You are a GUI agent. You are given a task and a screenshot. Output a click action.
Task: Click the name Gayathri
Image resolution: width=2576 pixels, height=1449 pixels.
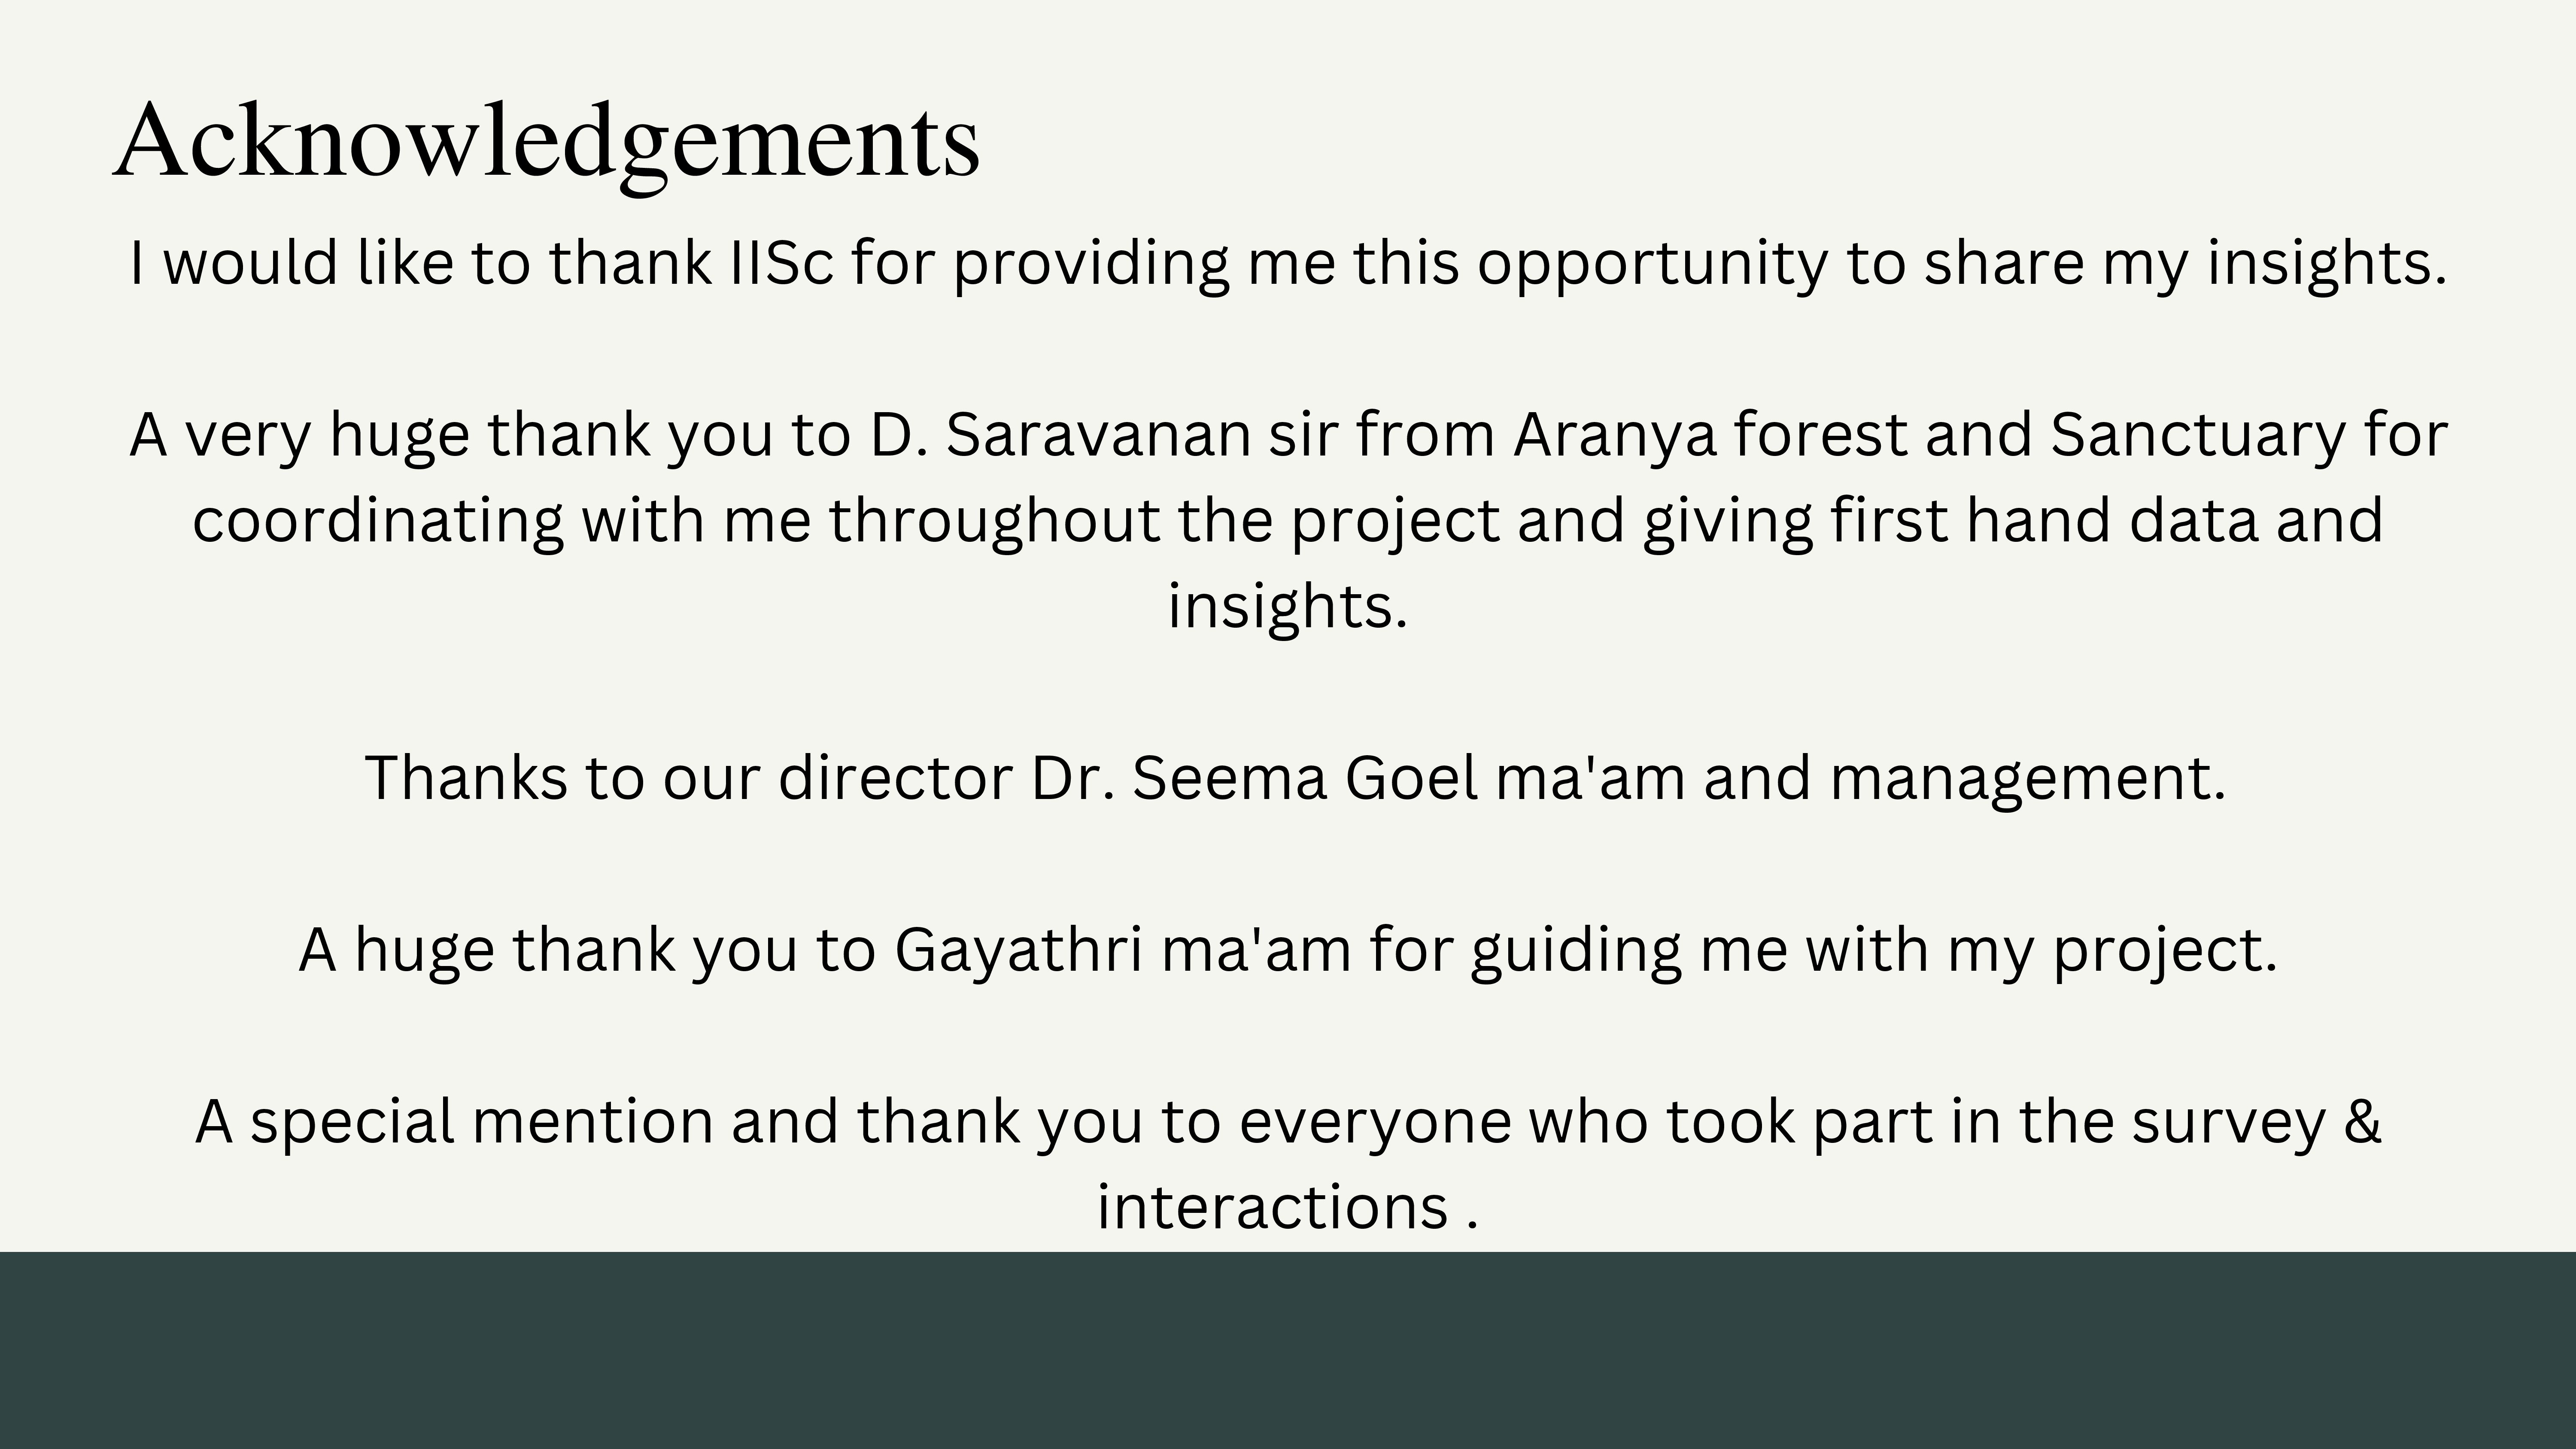pos(1018,950)
